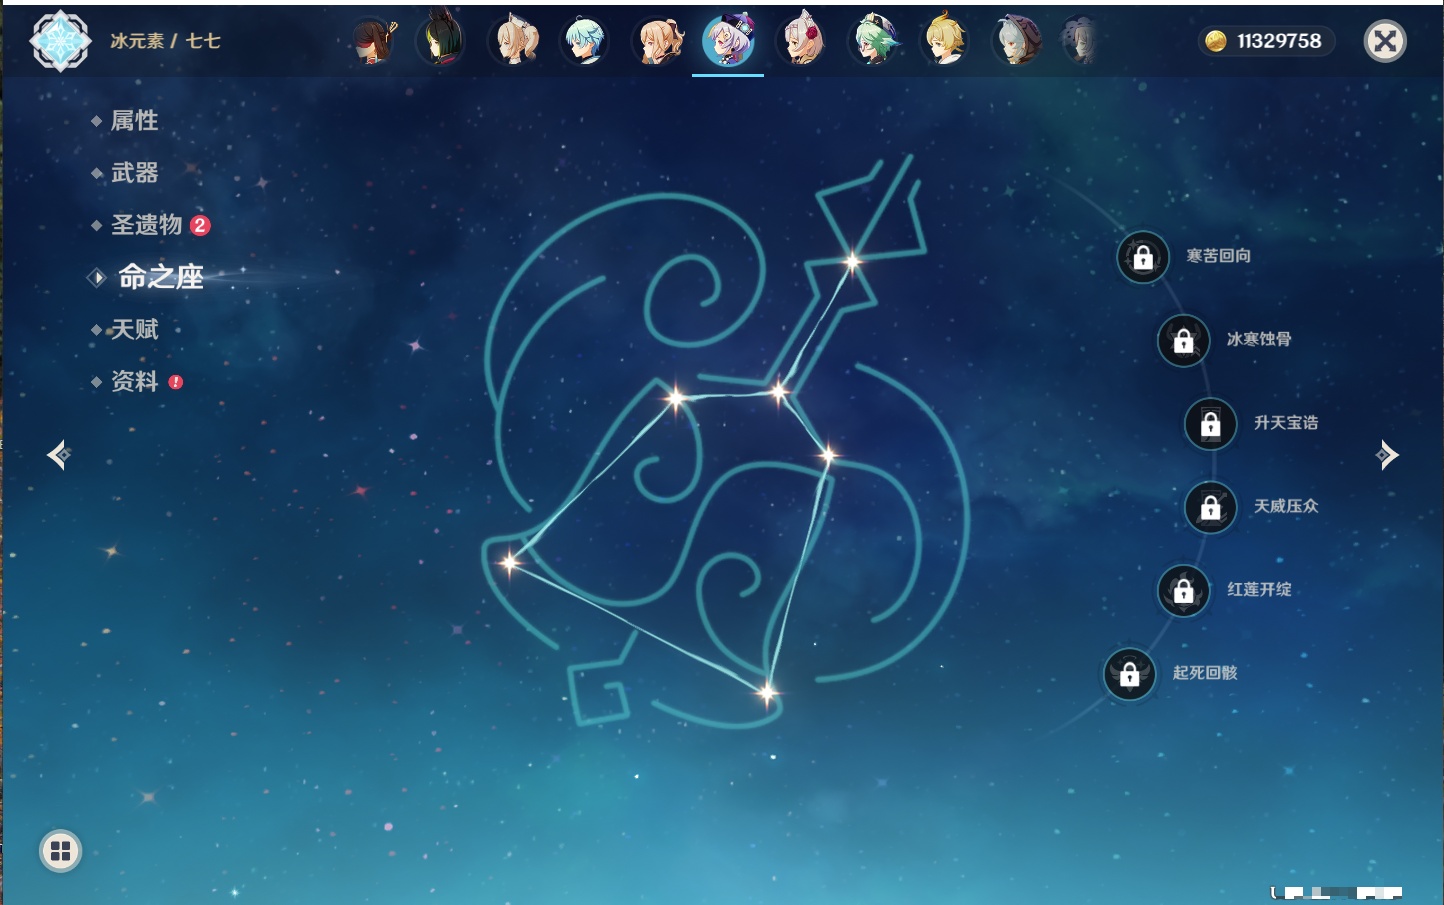The image size is (1444, 905).
Task: Click the leftmost constellation star node
Action: tap(510, 562)
